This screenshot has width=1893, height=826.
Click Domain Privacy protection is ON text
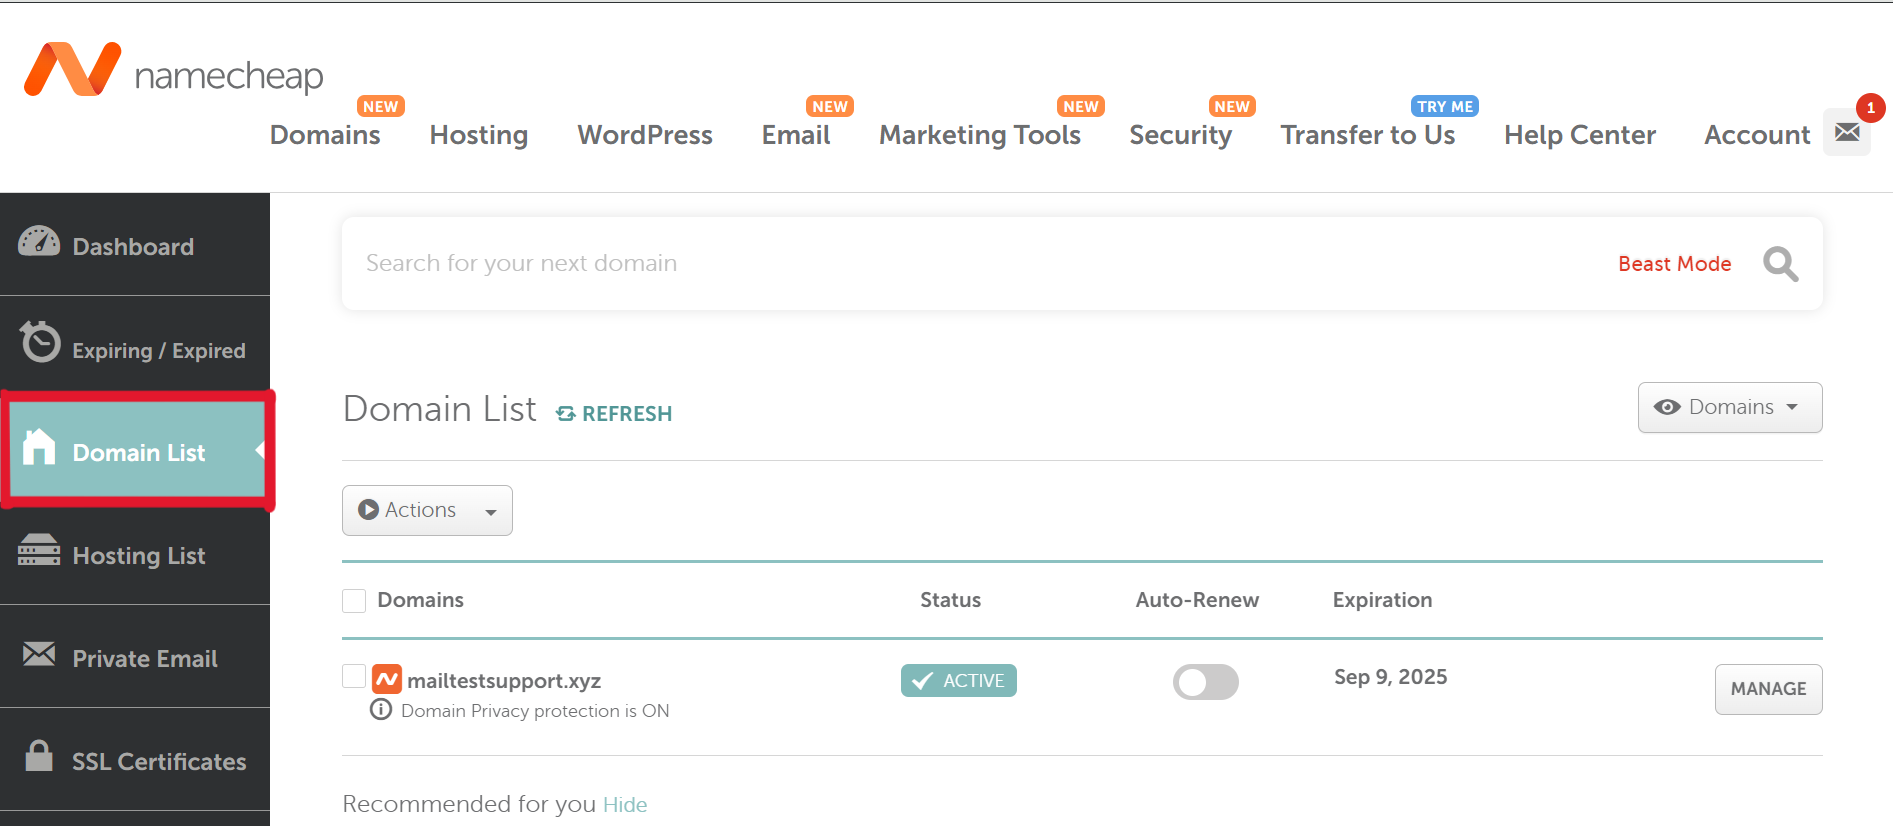(x=535, y=711)
